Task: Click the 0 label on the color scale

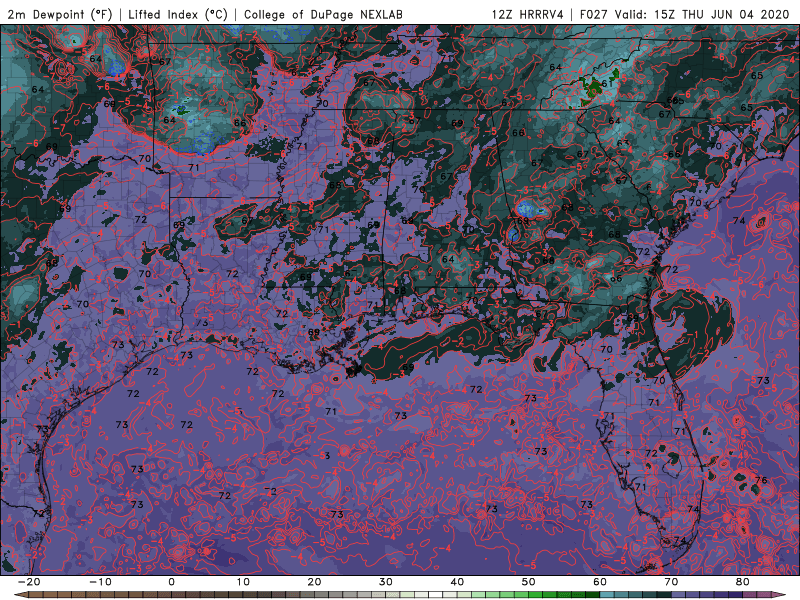Action: (171, 582)
